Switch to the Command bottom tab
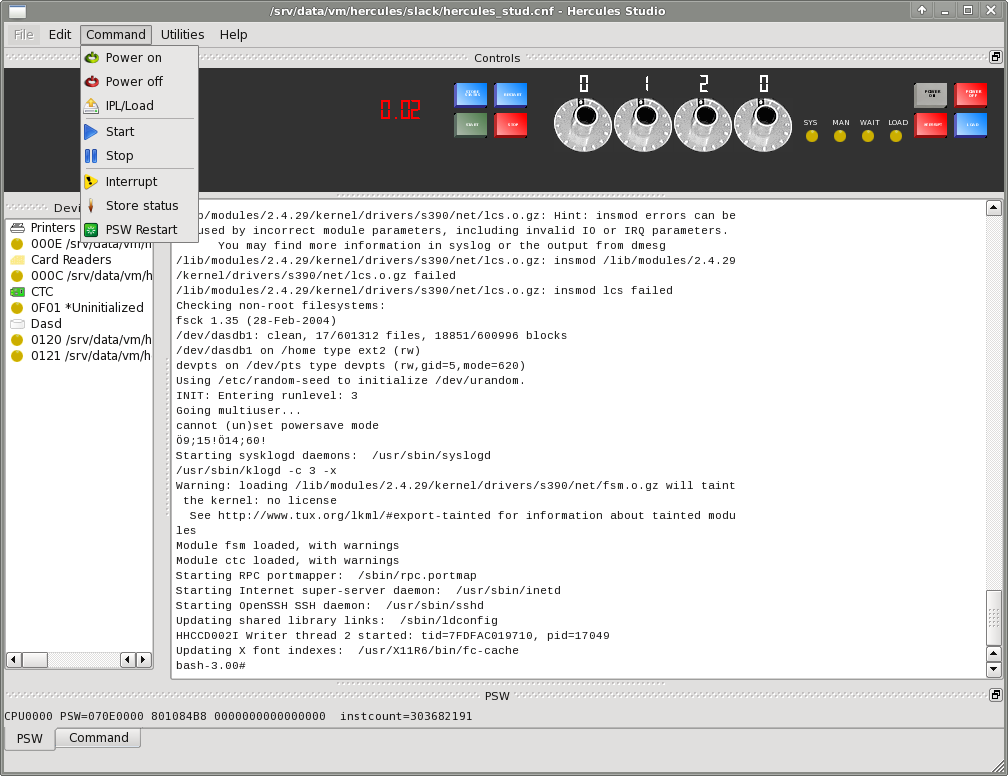Viewport: 1008px width, 776px height. coord(98,737)
